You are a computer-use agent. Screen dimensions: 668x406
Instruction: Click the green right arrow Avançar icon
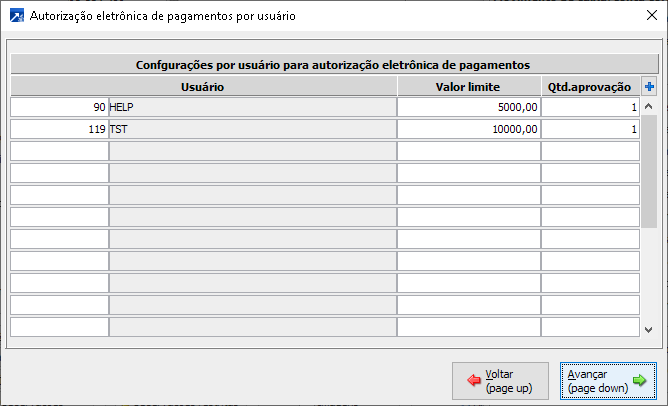pyautogui.click(x=638, y=381)
